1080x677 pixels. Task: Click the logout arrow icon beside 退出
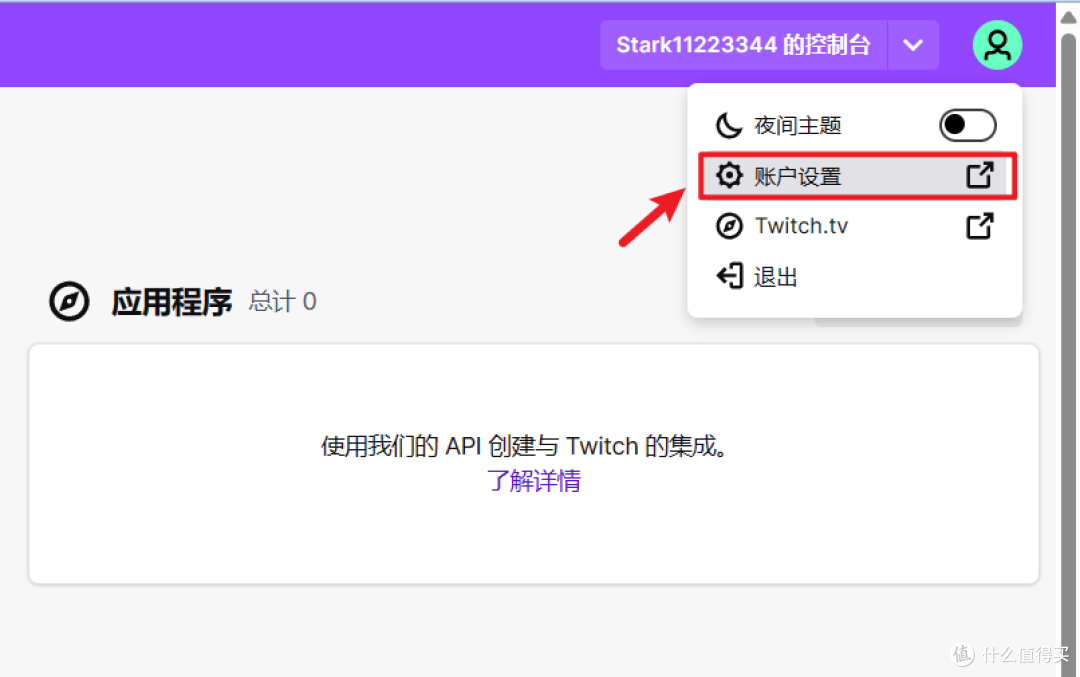(729, 276)
